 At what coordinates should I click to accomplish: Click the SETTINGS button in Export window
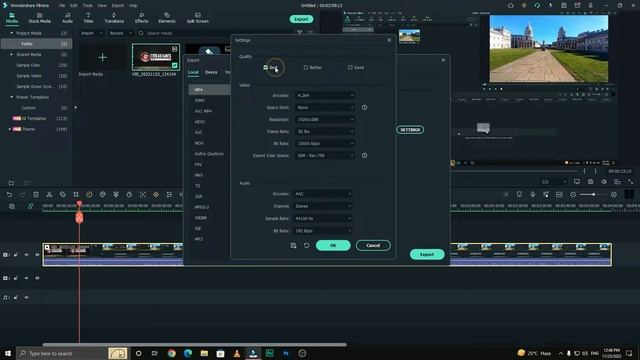[410, 130]
